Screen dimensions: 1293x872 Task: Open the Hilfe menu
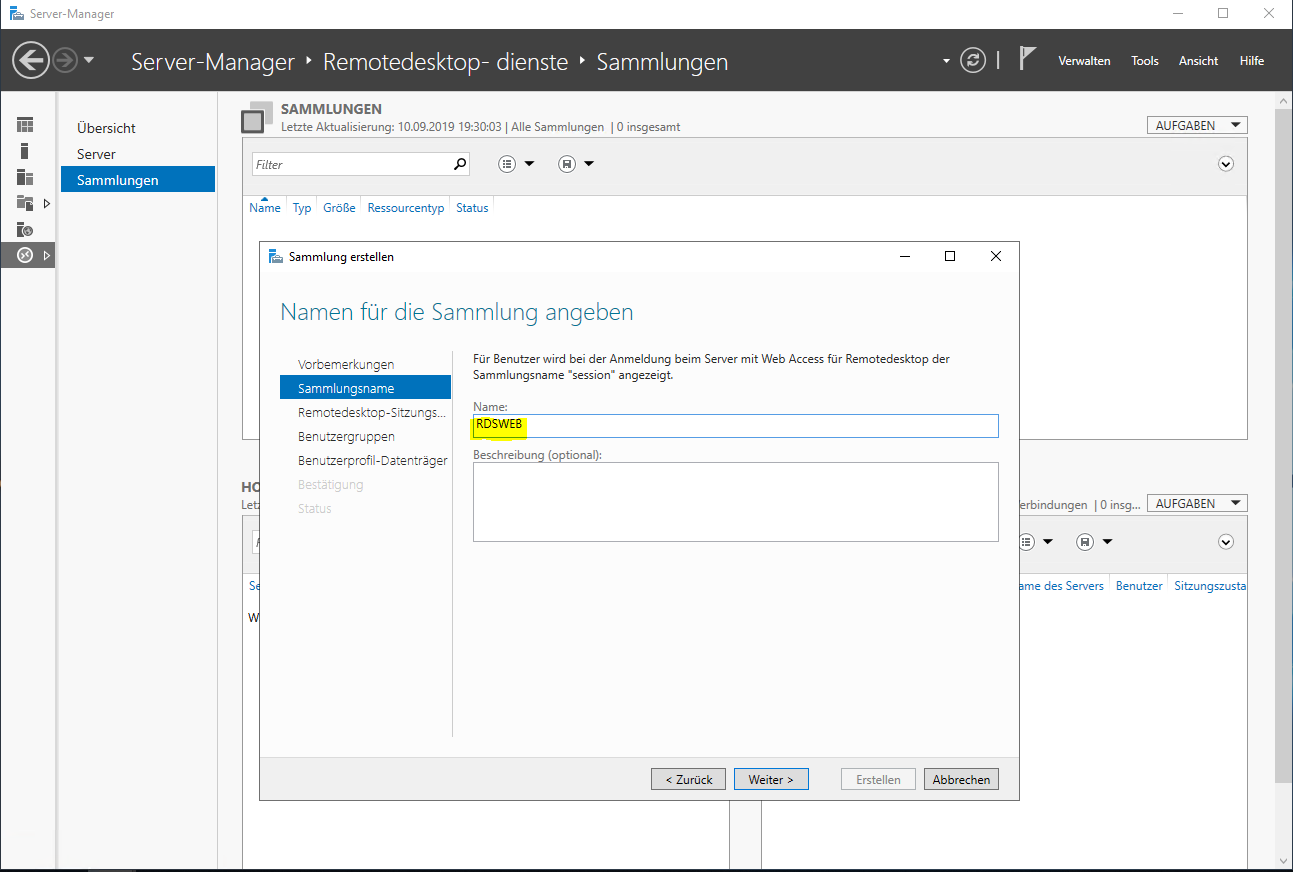pyautogui.click(x=1252, y=61)
